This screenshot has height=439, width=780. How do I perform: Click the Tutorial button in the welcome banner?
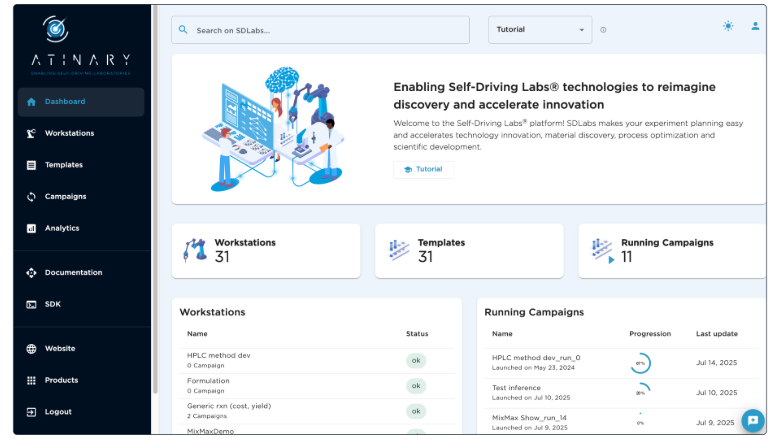pos(423,170)
